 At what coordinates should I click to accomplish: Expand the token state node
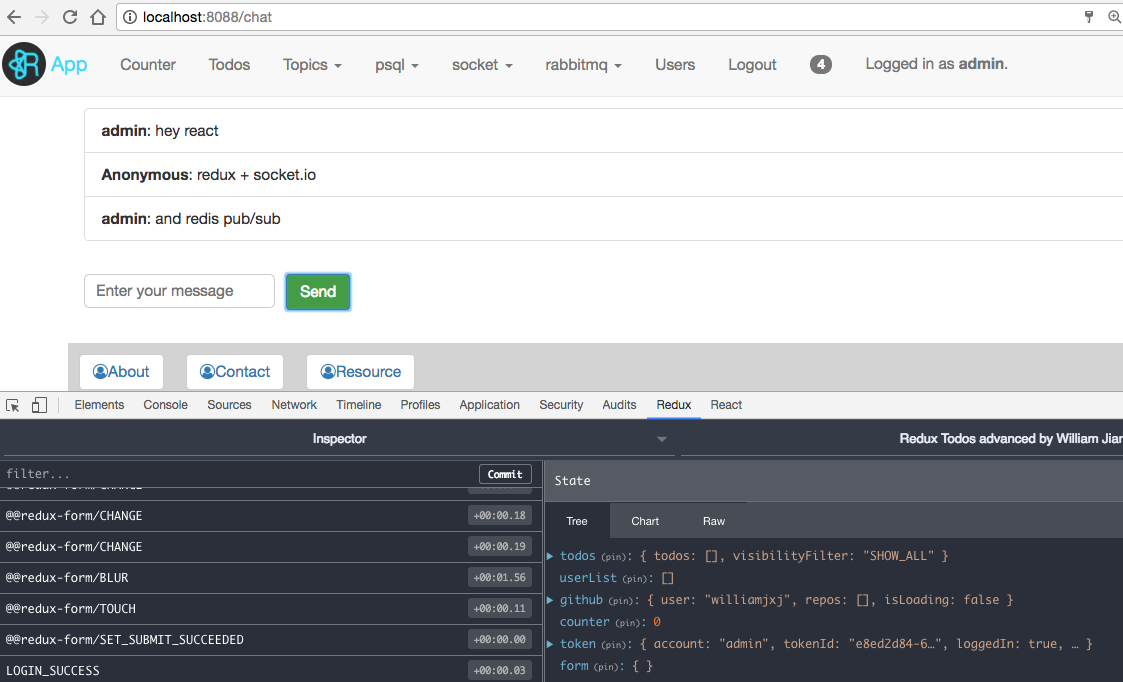click(x=550, y=644)
